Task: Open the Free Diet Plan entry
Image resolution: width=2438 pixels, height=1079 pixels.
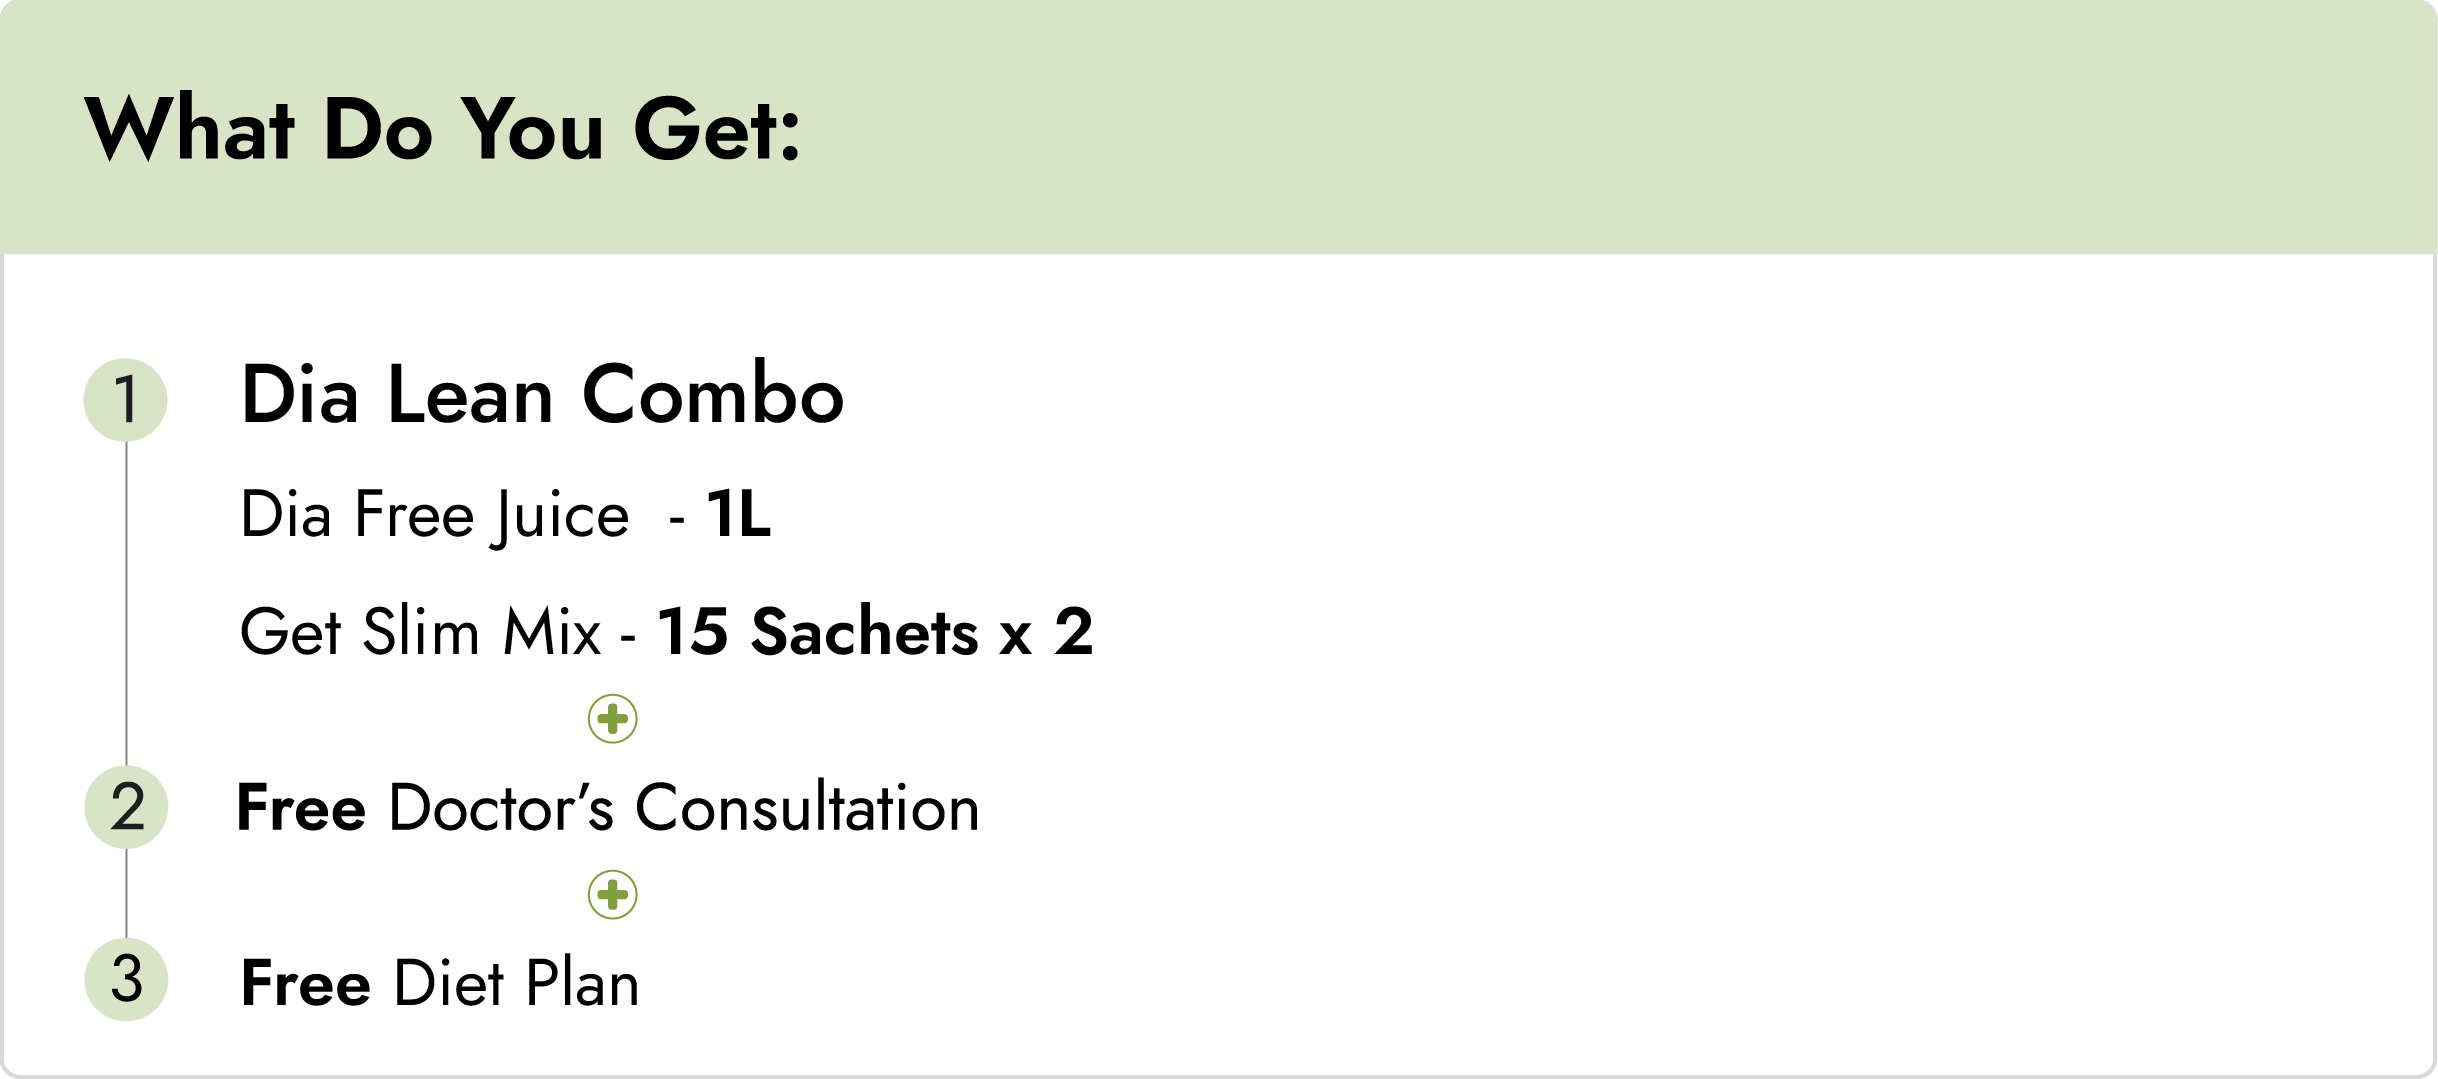Action: (x=440, y=983)
